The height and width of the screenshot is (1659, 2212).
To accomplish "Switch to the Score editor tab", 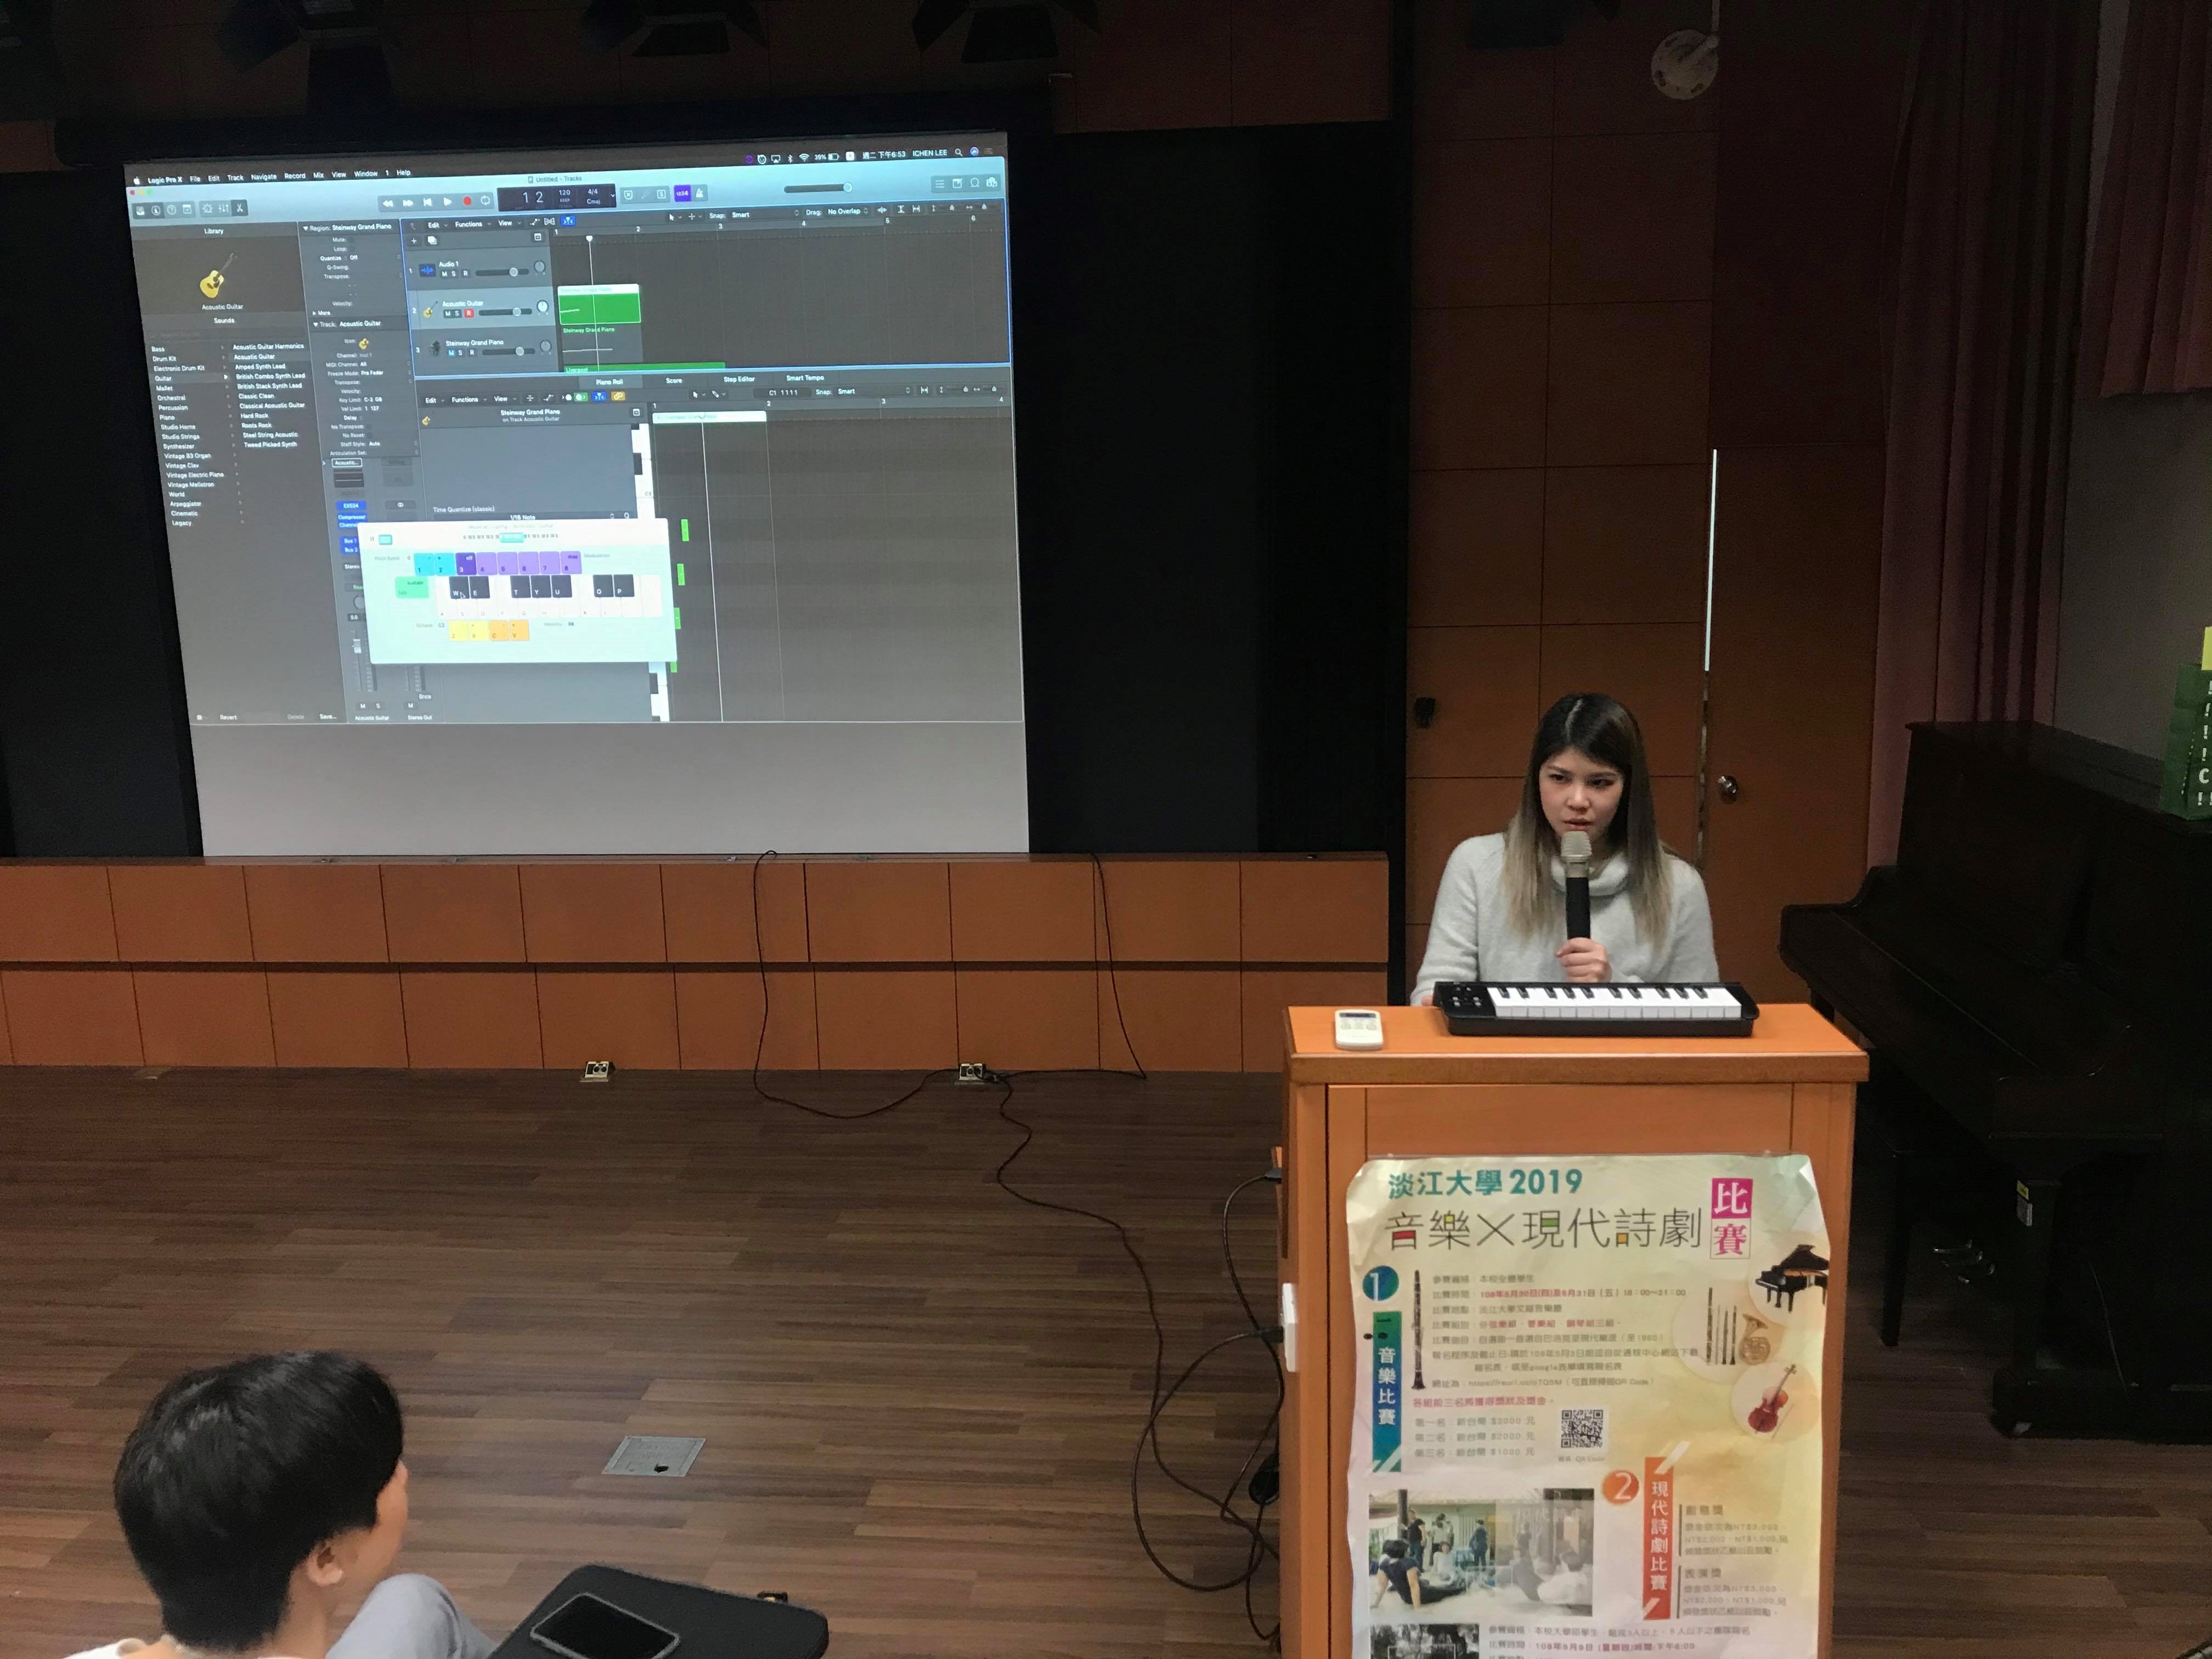I will [674, 381].
